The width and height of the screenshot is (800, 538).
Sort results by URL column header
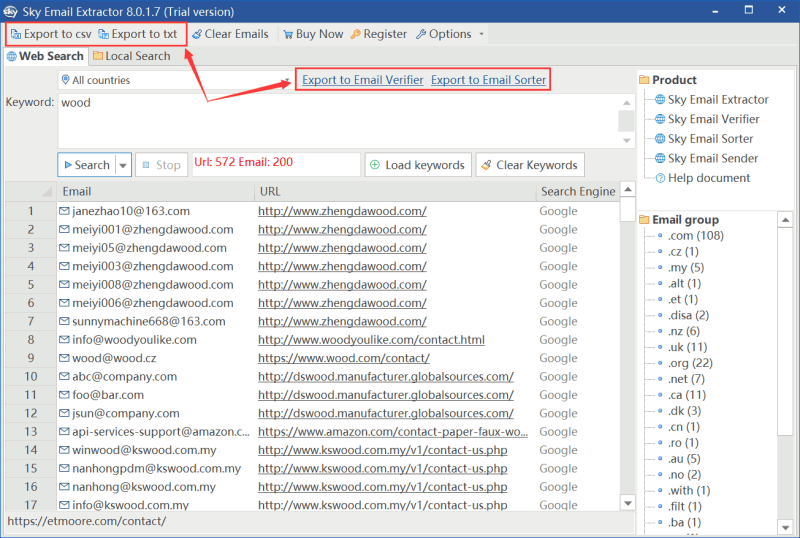click(395, 191)
